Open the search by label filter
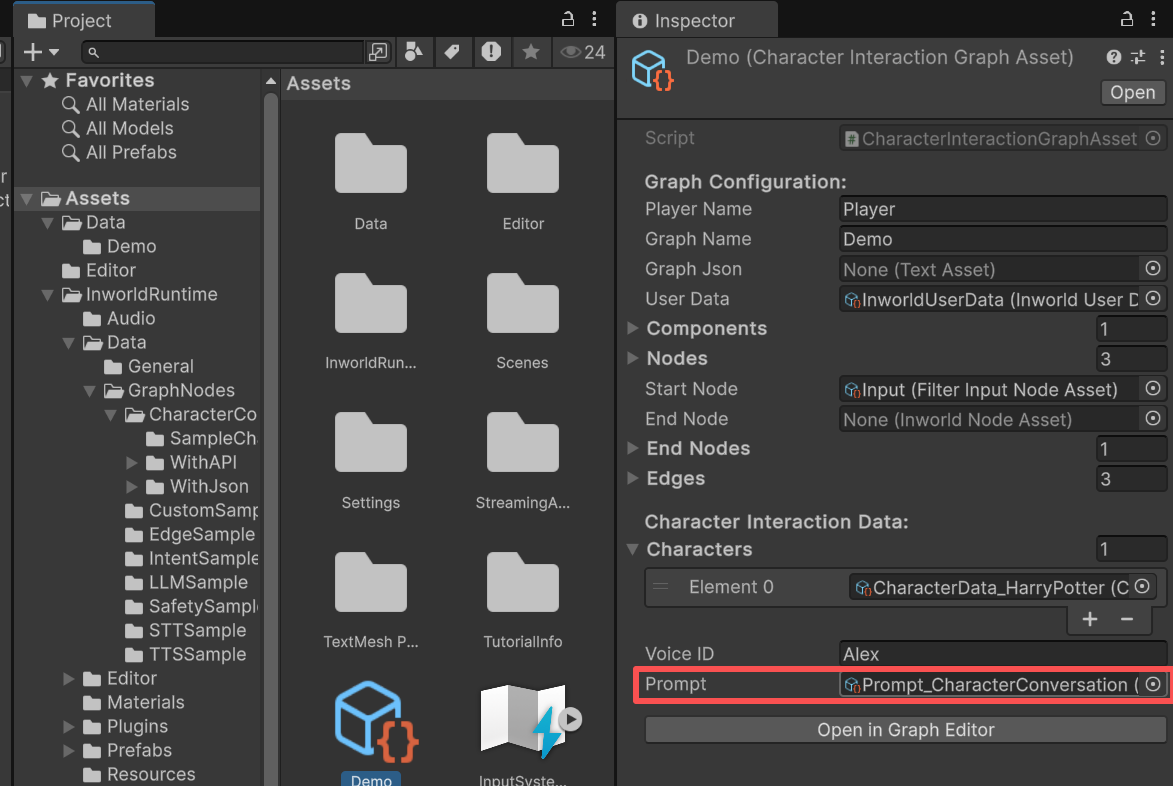Viewport: 1173px width, 786px height. point(452,52)
